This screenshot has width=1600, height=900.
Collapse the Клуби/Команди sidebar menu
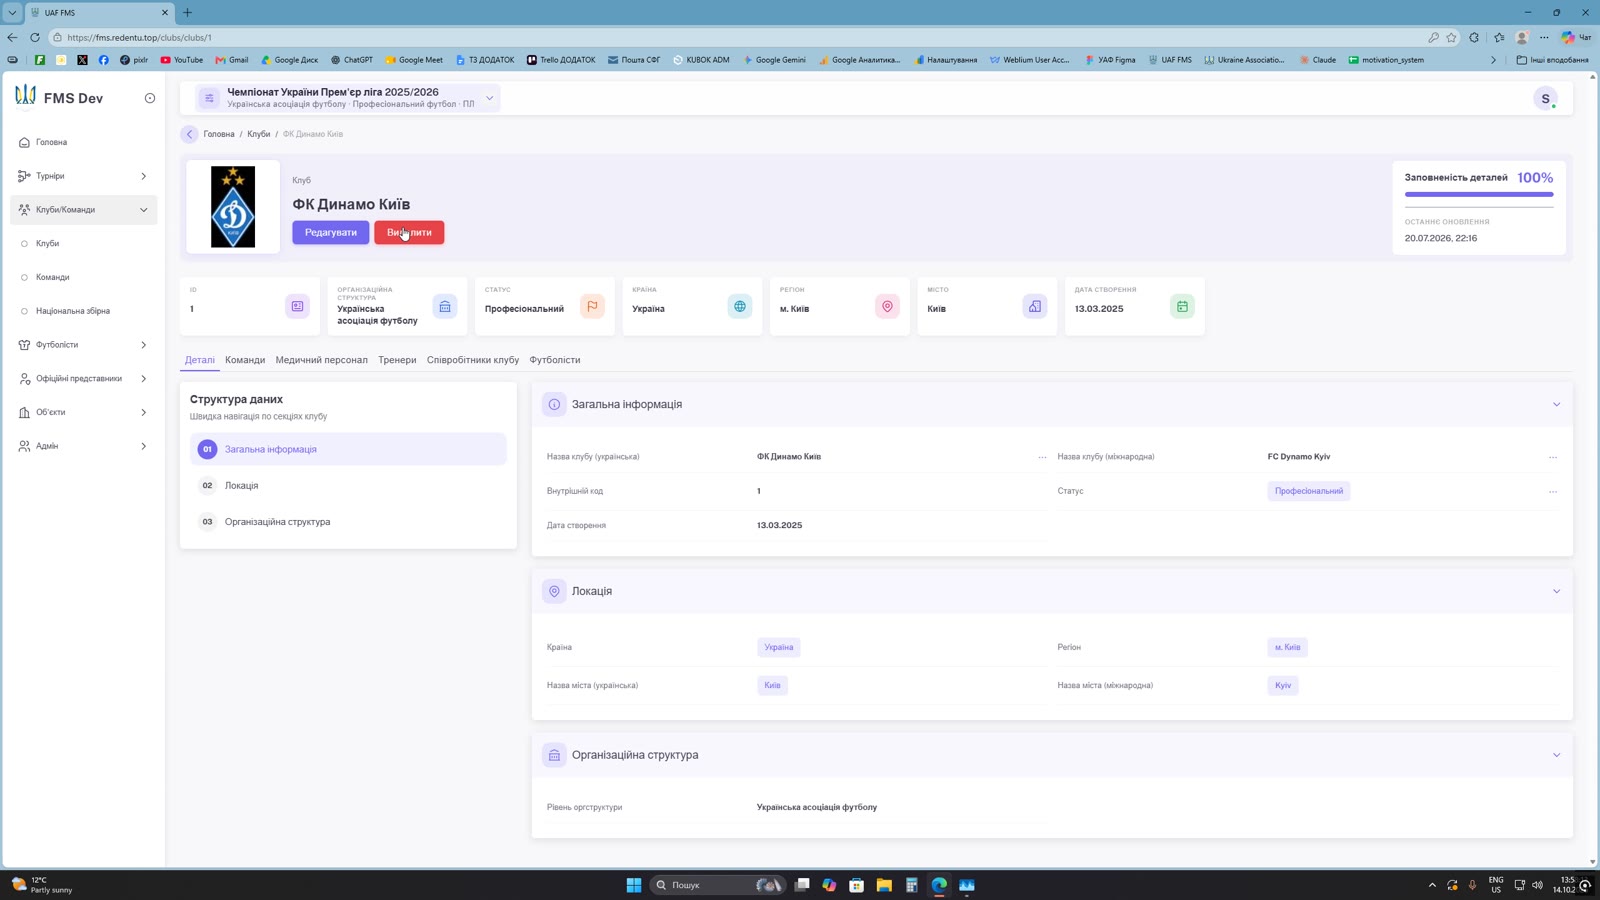click(83, 210)
